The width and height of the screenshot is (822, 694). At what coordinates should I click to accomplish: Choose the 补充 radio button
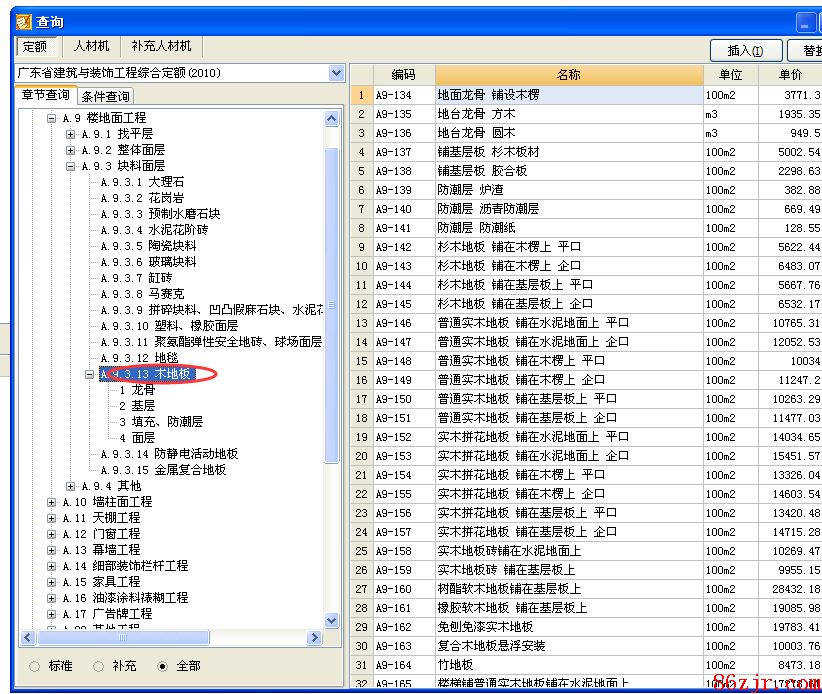pos(98,666)
